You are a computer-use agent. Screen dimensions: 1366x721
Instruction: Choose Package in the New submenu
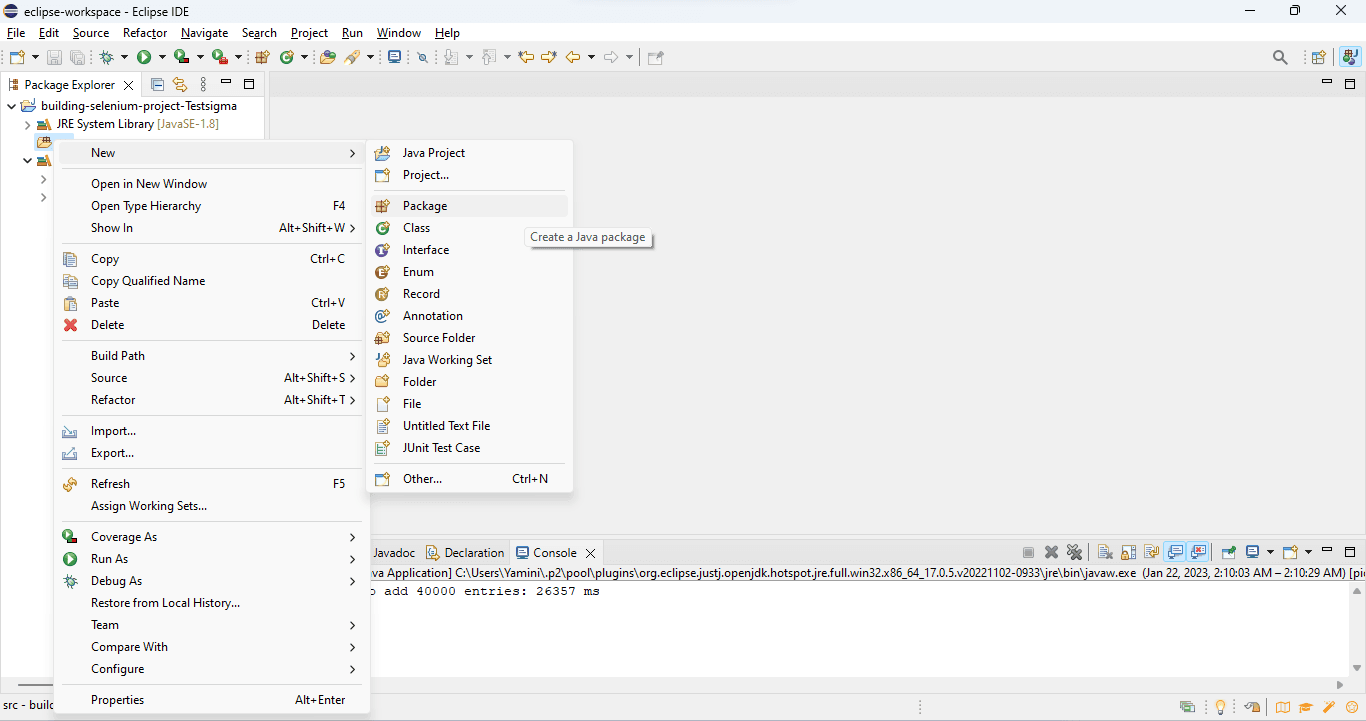pos(469,206)
